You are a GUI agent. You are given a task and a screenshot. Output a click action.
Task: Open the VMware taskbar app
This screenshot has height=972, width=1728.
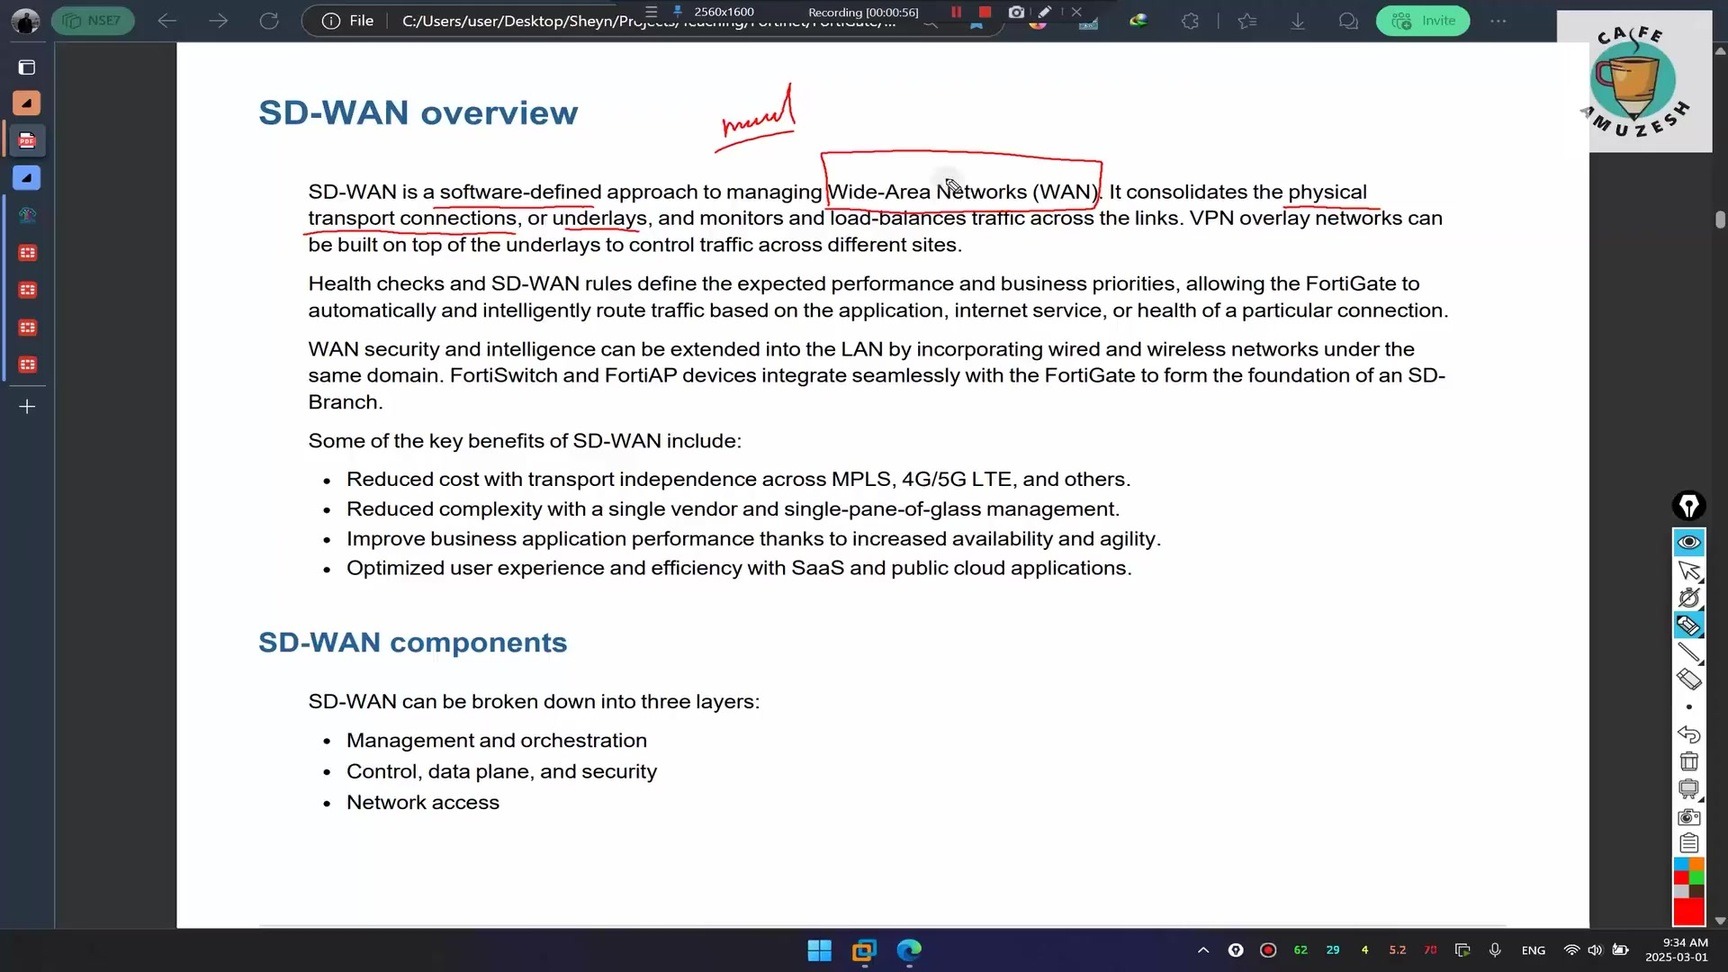864,950
